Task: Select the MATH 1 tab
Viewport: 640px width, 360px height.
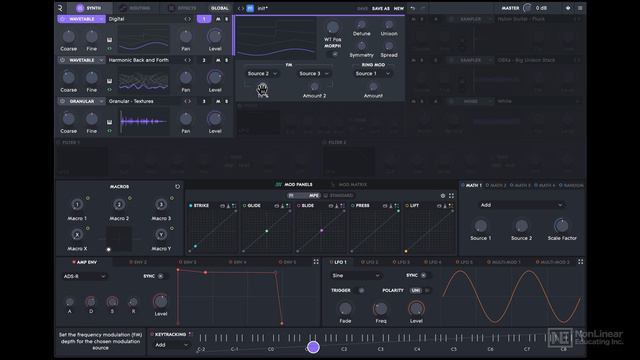Action: point(472,185)
